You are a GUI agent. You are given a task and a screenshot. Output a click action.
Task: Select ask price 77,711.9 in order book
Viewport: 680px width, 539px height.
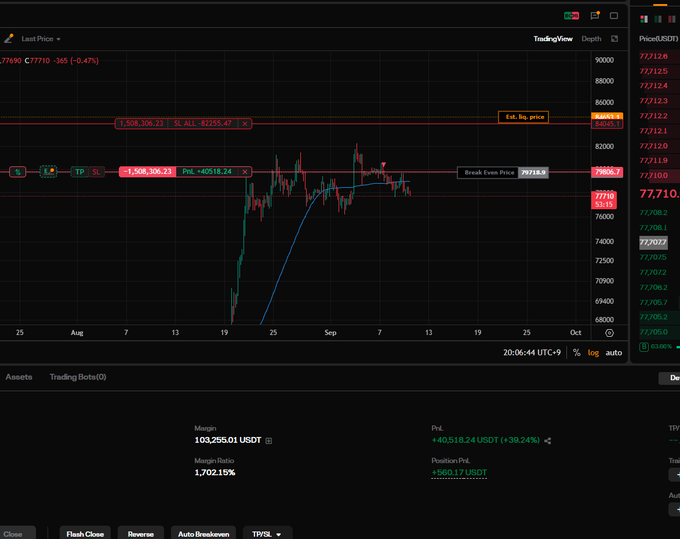(654, 160)
